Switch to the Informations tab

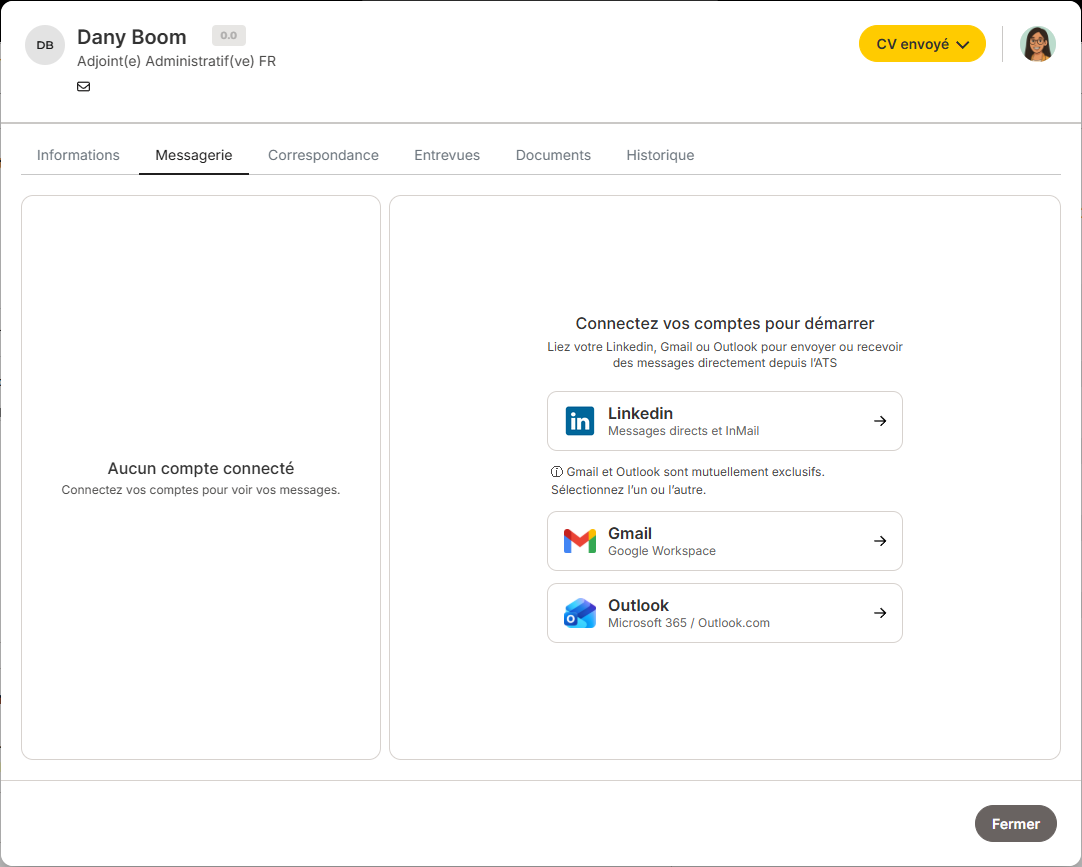(x=78, y=155)
